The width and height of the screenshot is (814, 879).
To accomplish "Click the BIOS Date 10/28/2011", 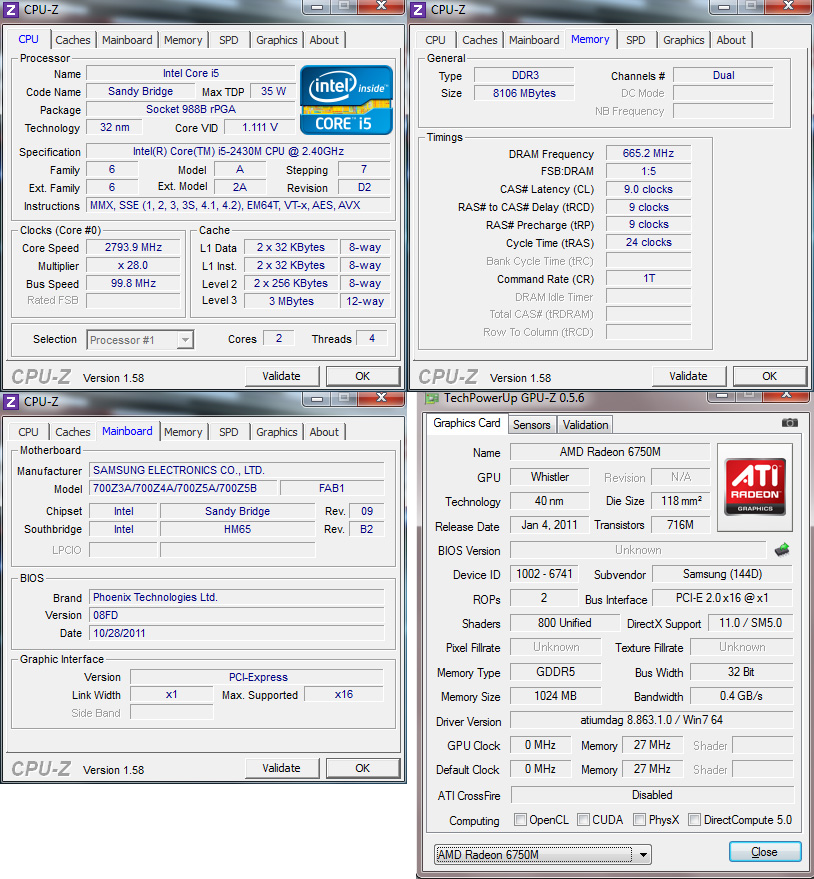I will (237, 633).
